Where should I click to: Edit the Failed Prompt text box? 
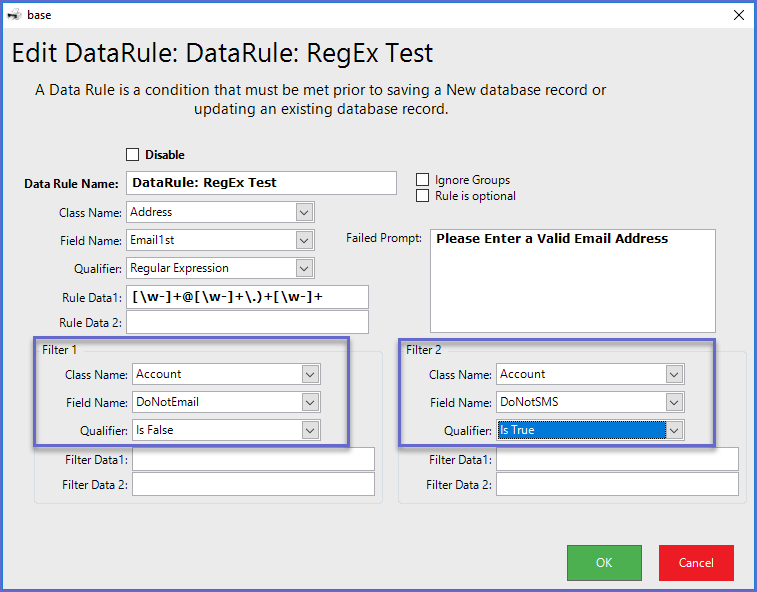[x=572, y=281]
